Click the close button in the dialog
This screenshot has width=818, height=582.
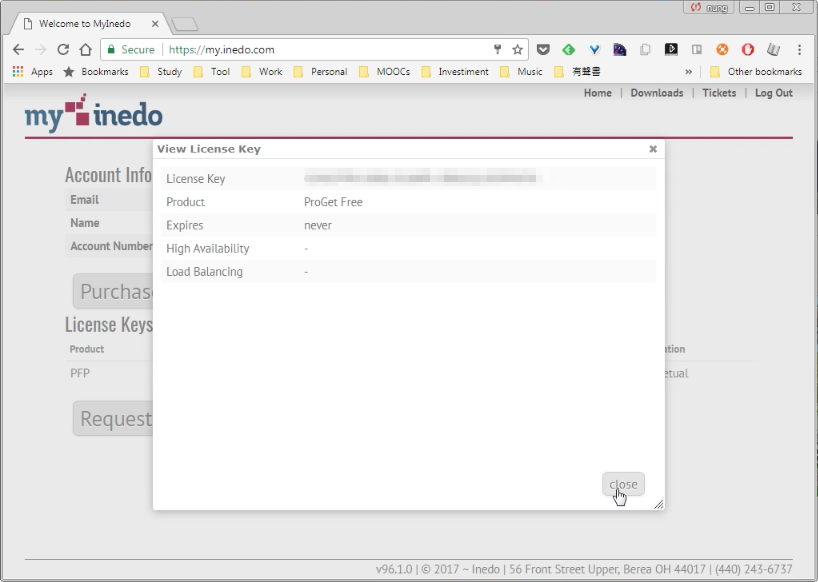(623, 484)
